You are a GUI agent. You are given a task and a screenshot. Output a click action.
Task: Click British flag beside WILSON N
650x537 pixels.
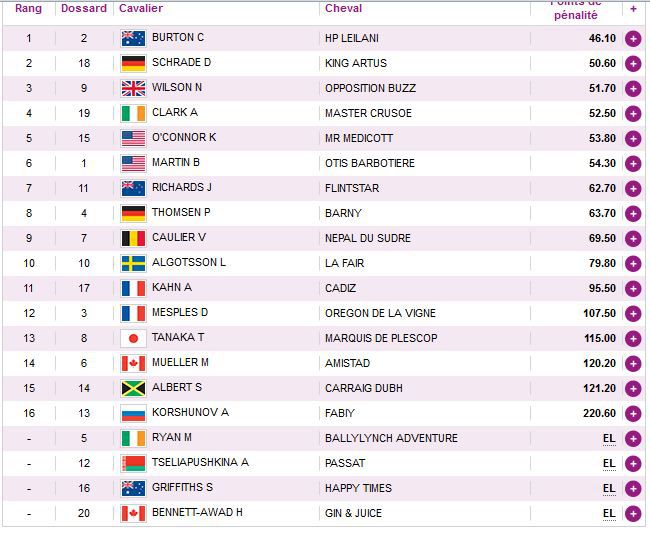133,88
